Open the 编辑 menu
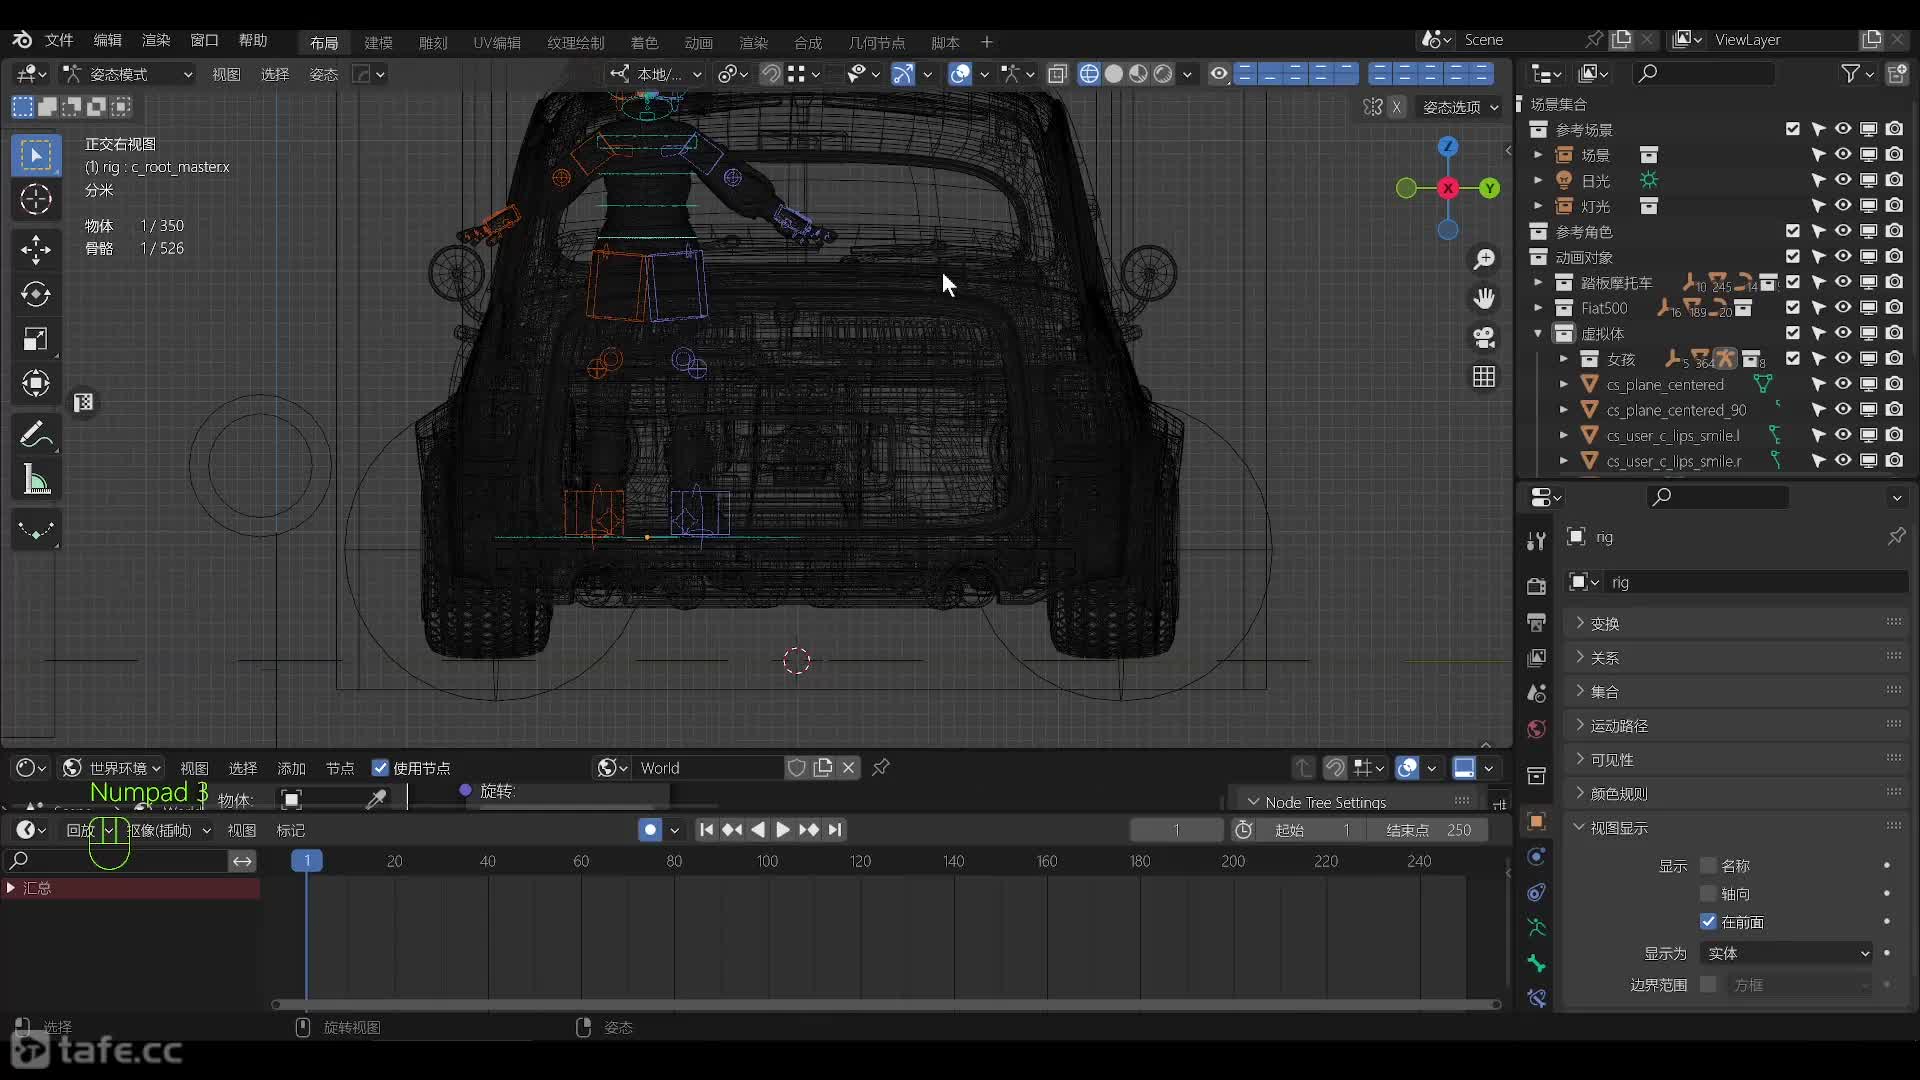Screen dimensions: 1920x1080 click(x=107, y=40)
